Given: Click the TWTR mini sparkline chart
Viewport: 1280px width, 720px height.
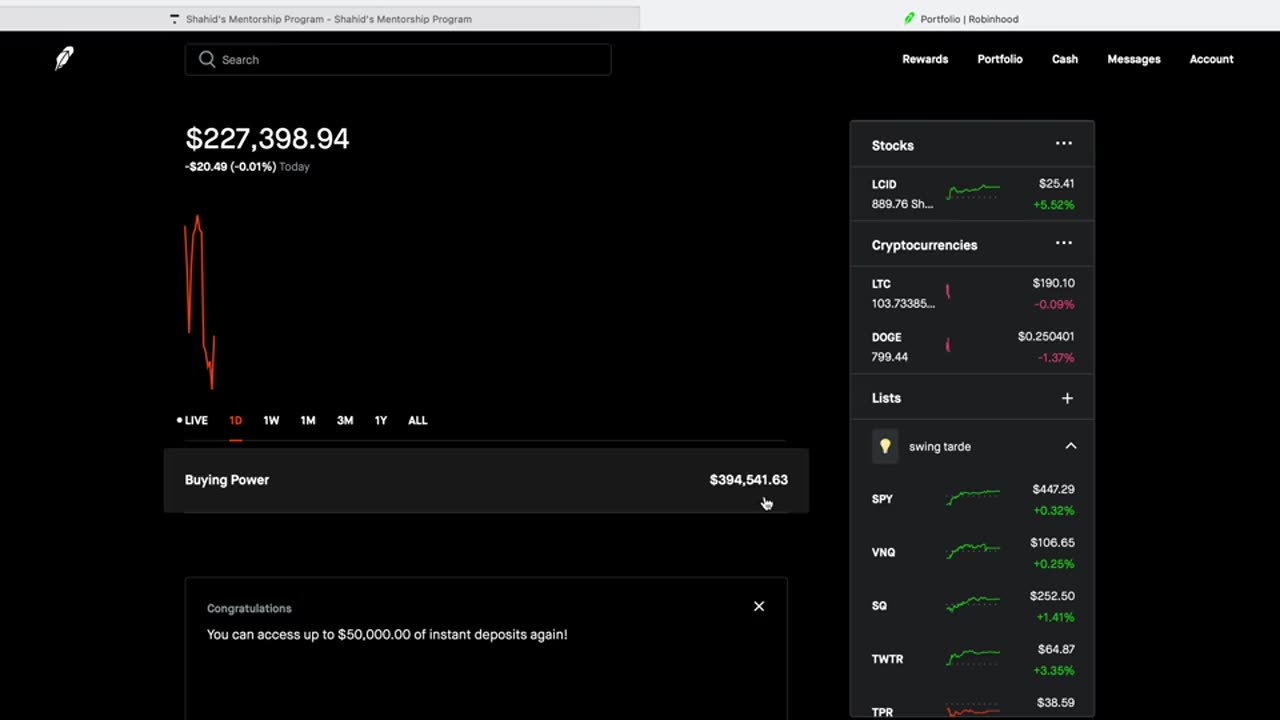Looking at the screenshot, I should (x=973, y=656).
